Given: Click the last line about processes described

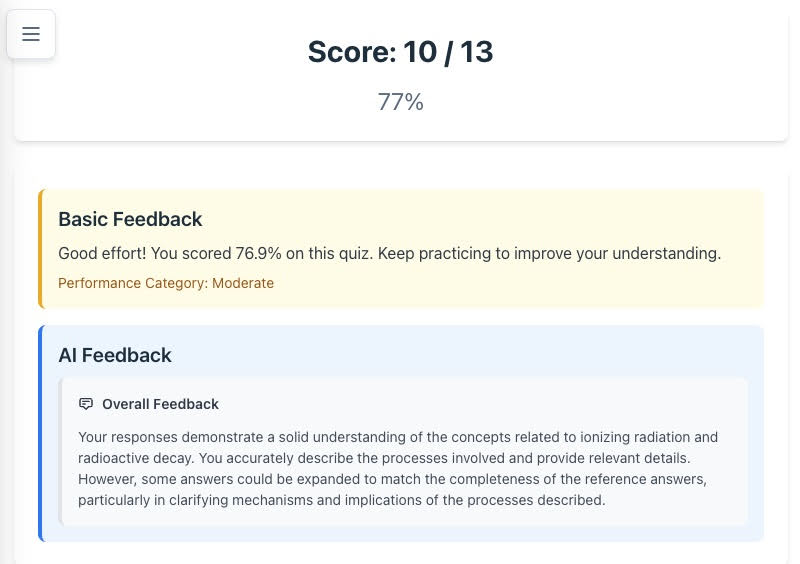Looking at the screenshot, I should pos(341,500).
